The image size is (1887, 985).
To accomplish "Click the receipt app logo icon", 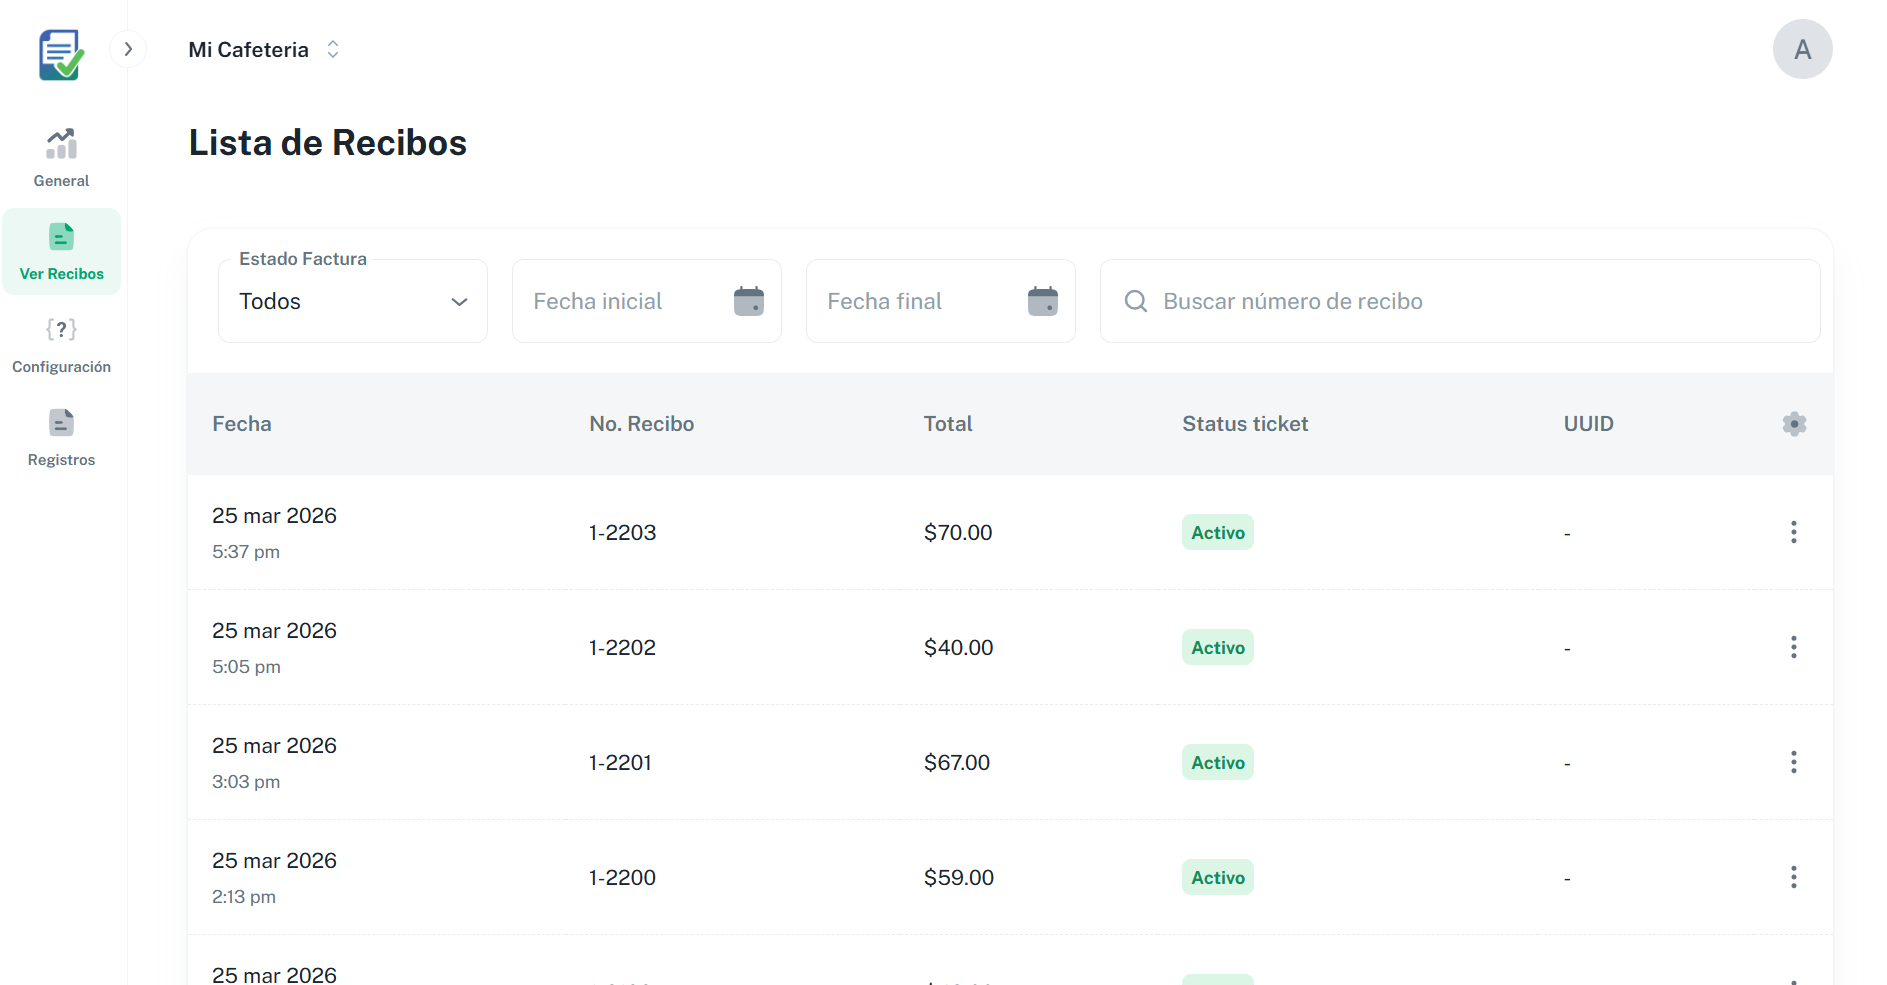I will tap(61, 54).
